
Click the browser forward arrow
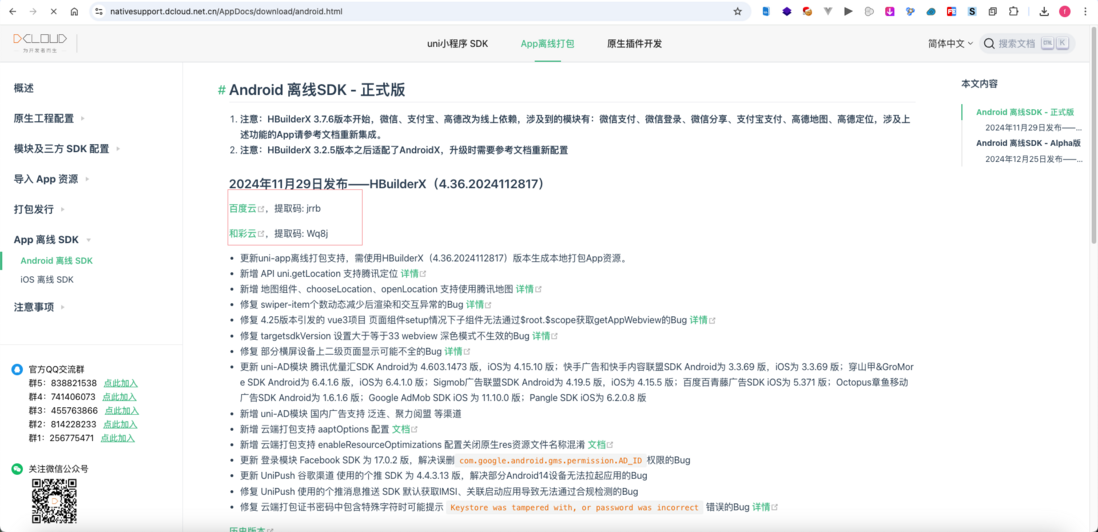click(x=35, y=12)
